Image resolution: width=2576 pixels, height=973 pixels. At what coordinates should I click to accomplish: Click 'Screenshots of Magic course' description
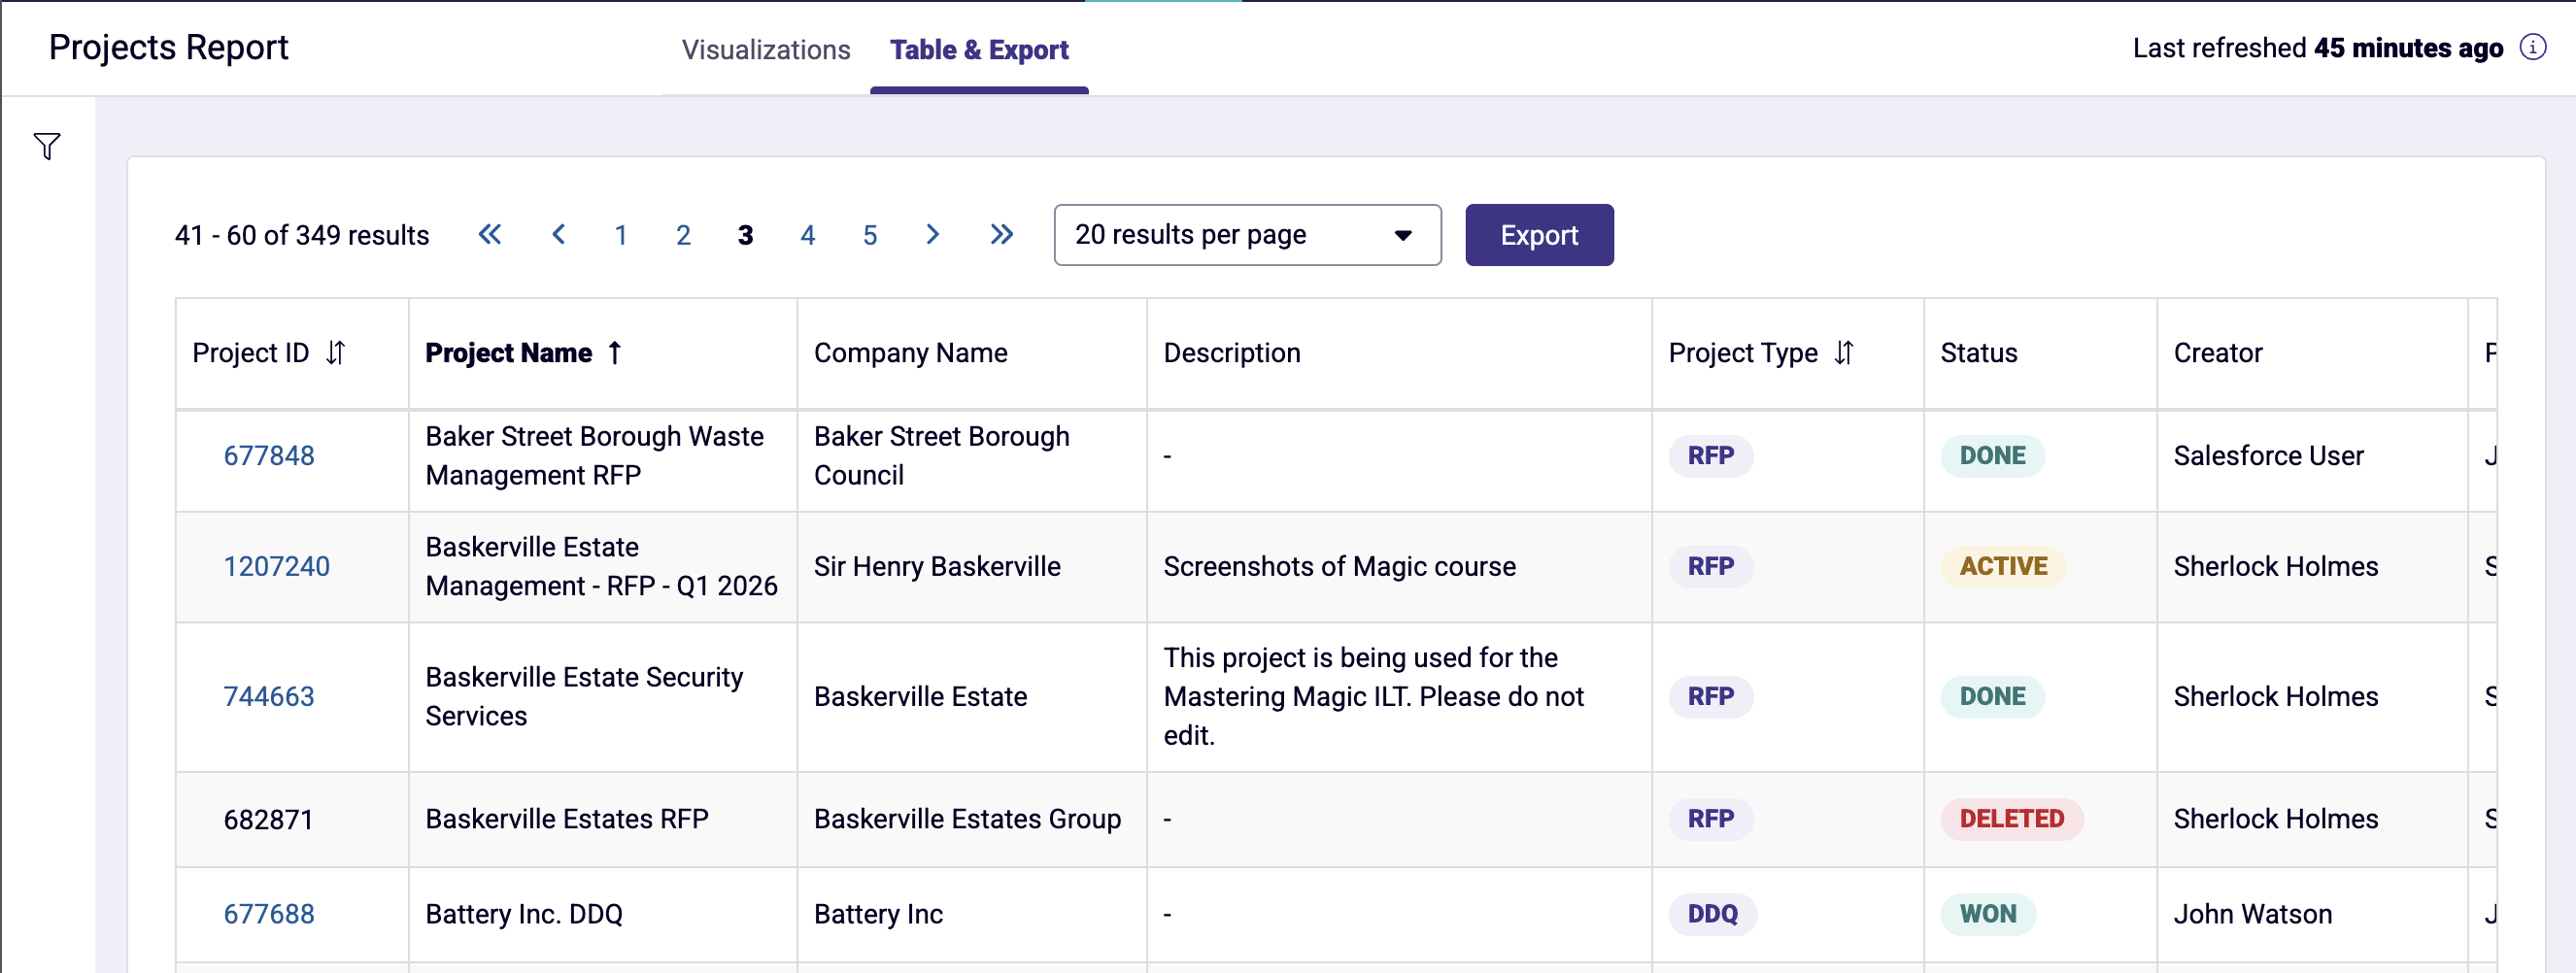[1339, 566]
